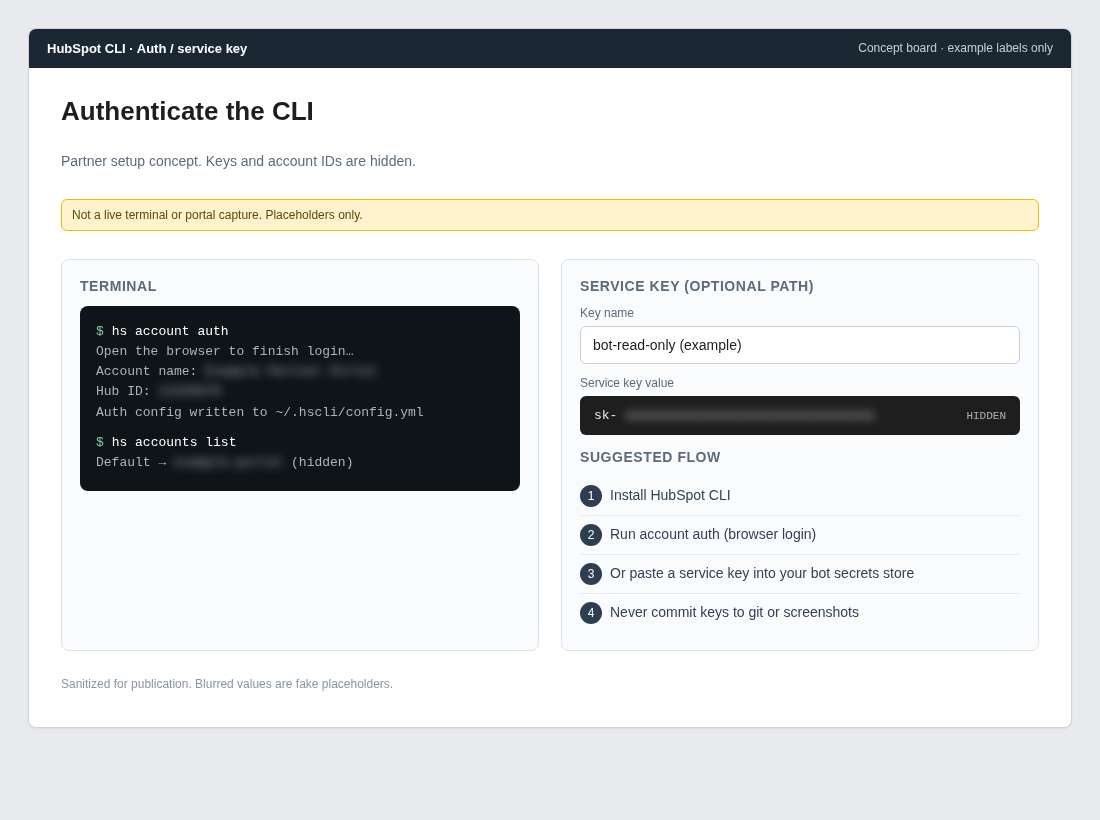Select step 3 number badge
This screenshot has width=1100, height=820.
(x=591, y=574)
